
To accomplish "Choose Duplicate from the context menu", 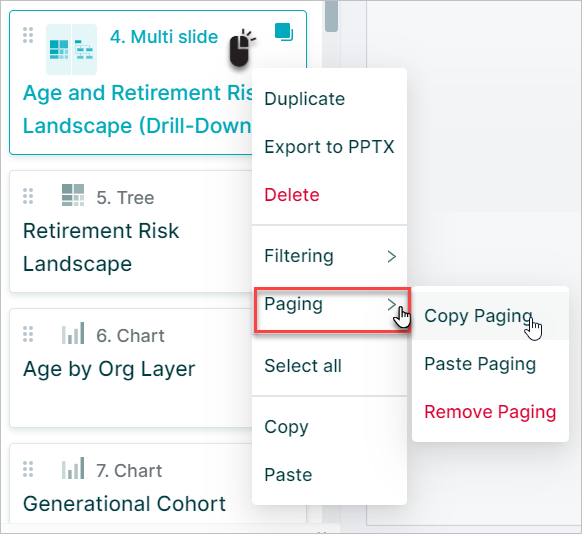I will click(304, 99).
